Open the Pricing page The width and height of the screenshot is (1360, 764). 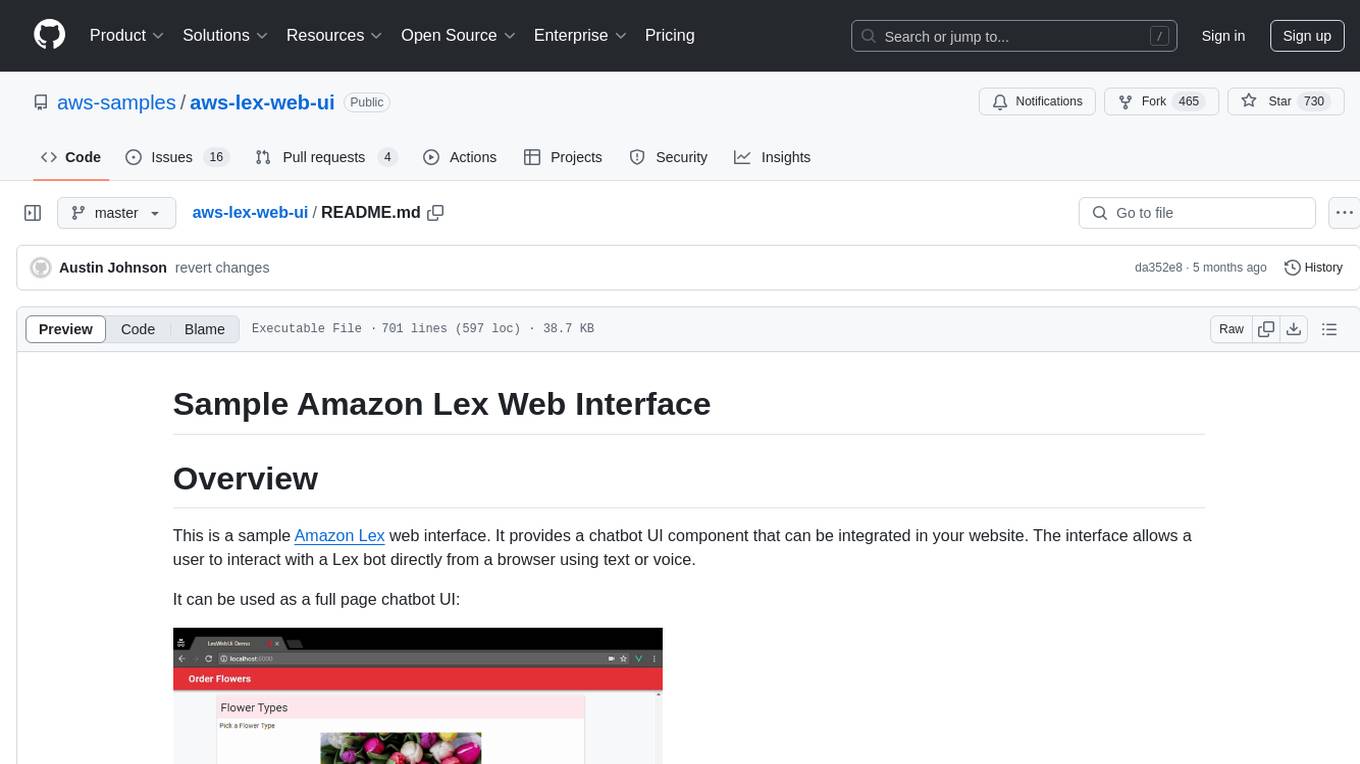click(x=670, y=35)
